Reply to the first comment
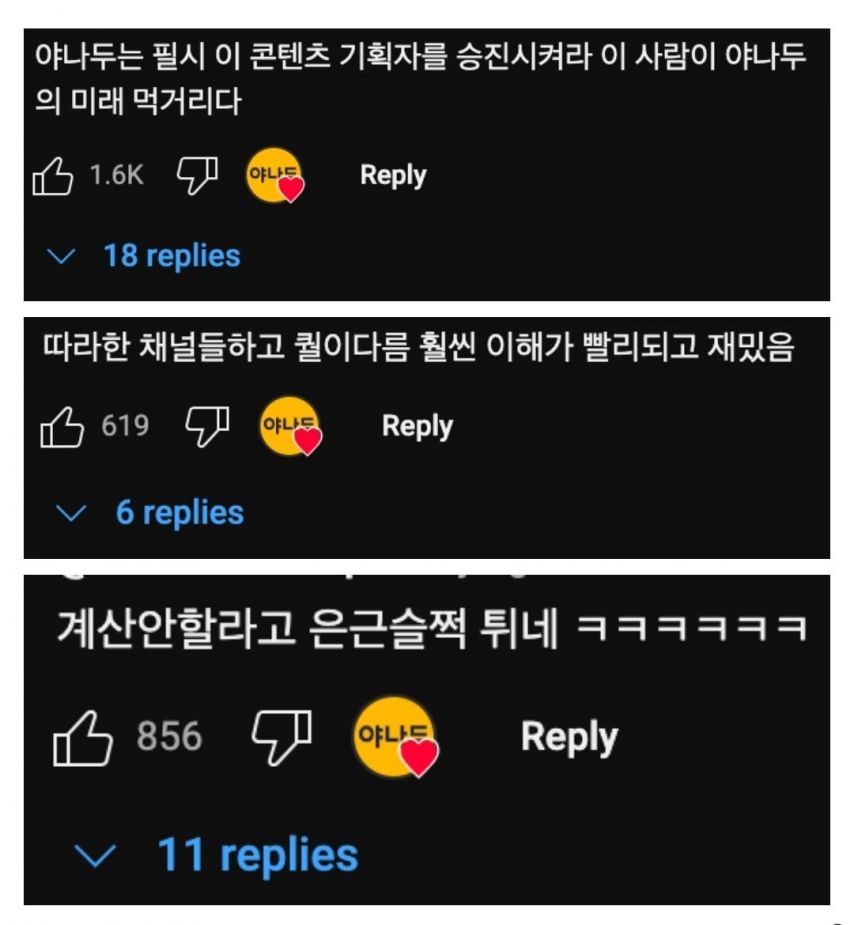 [x=393, y=175]
